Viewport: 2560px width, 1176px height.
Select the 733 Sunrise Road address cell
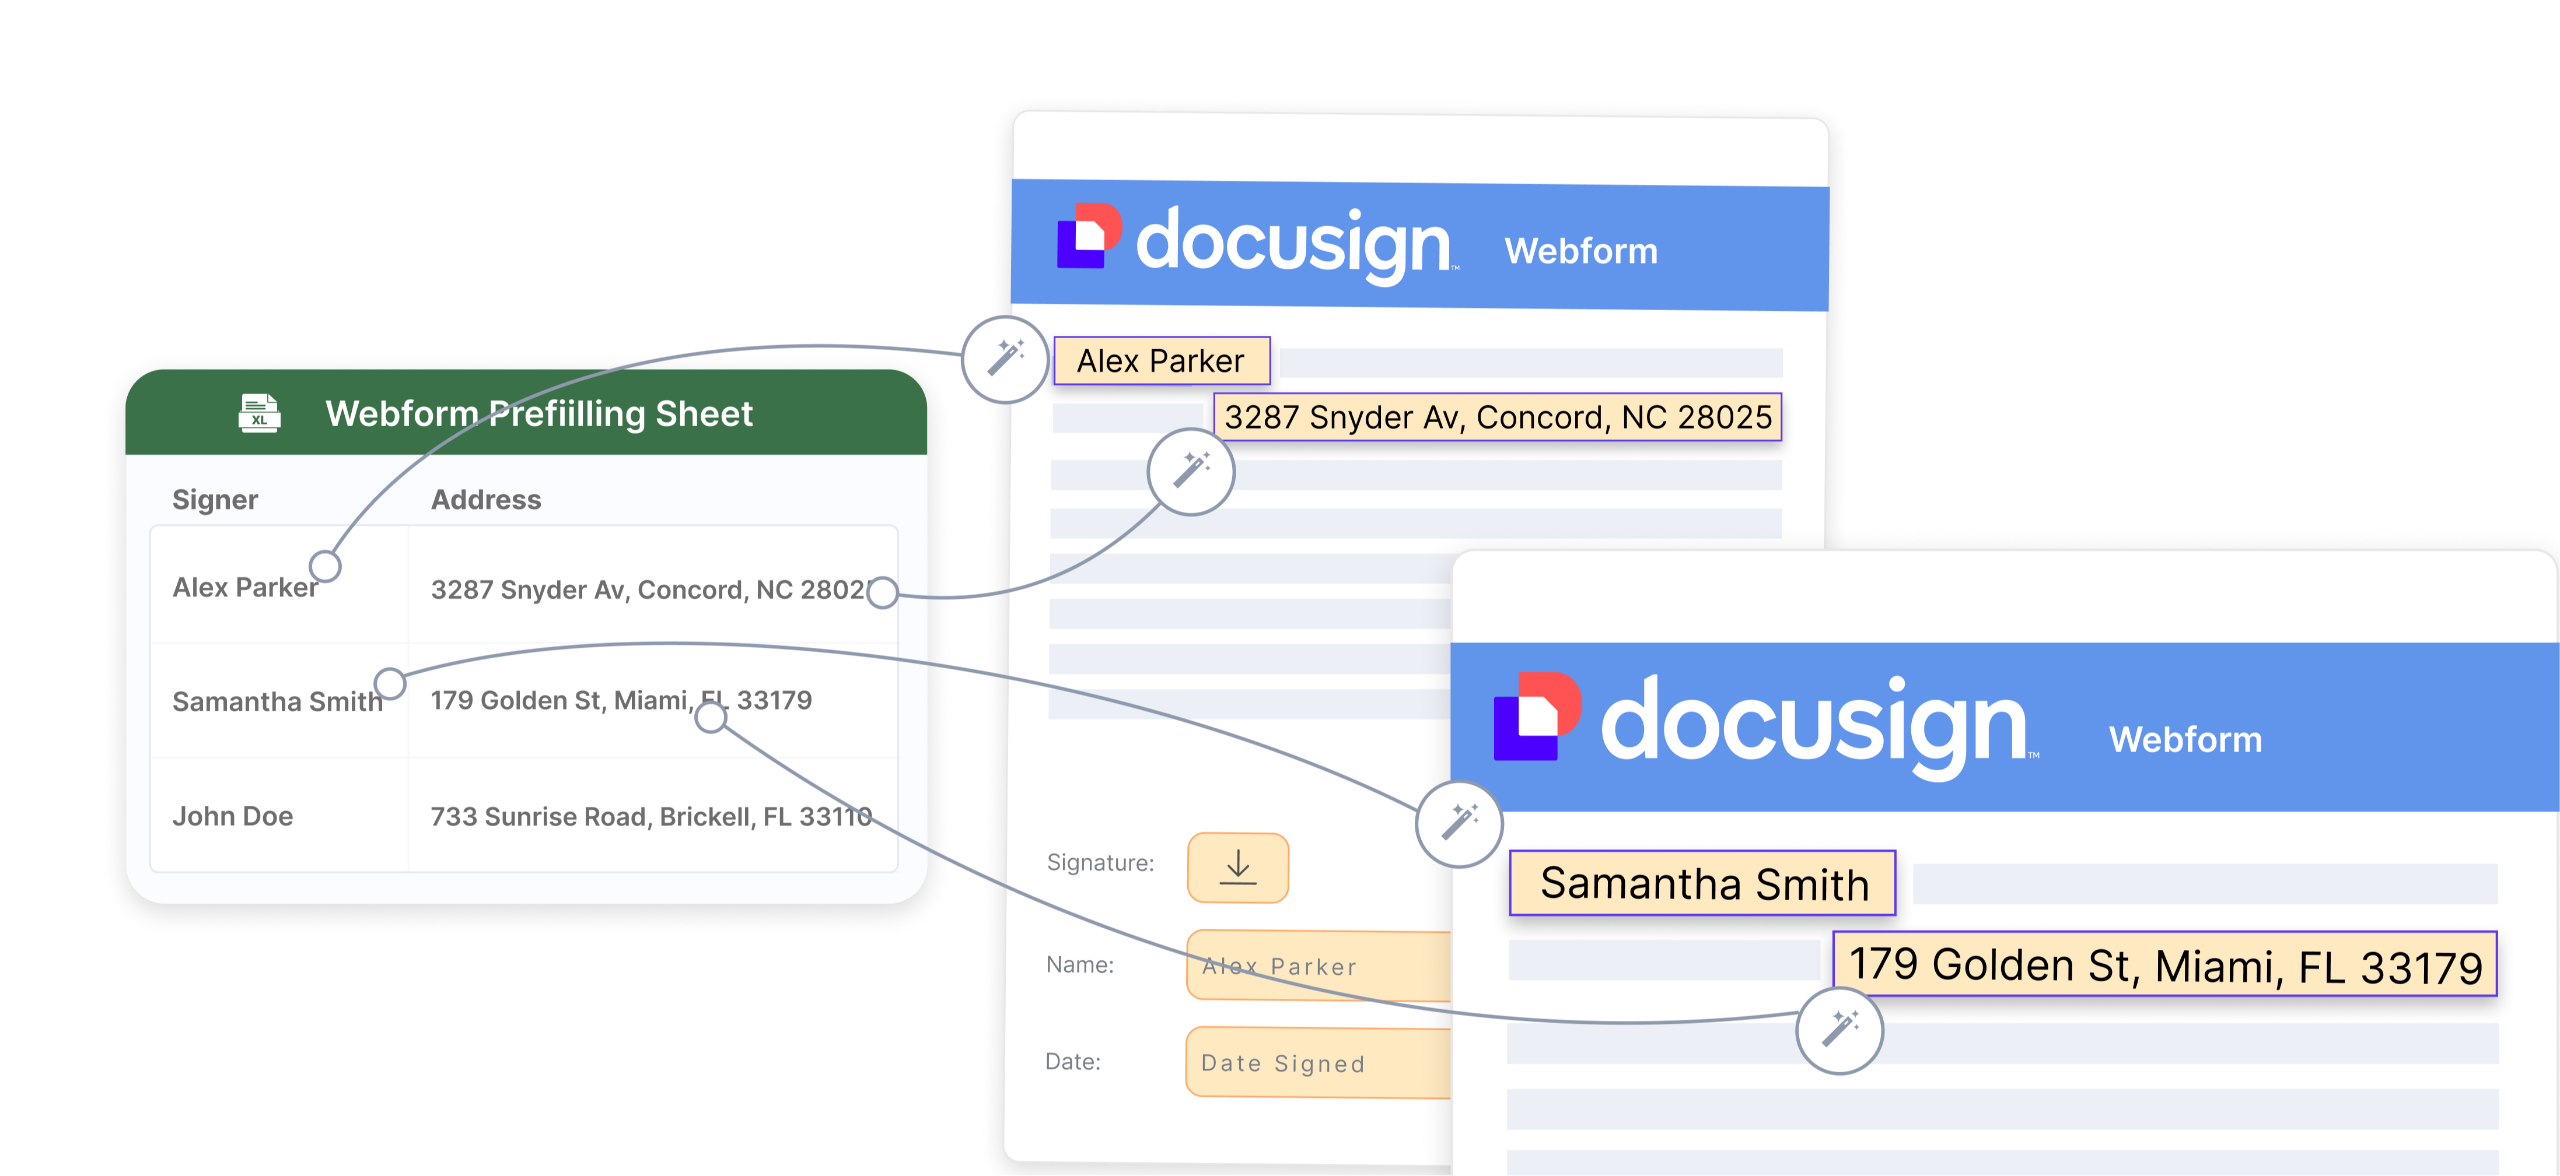(x=650, y=817)
